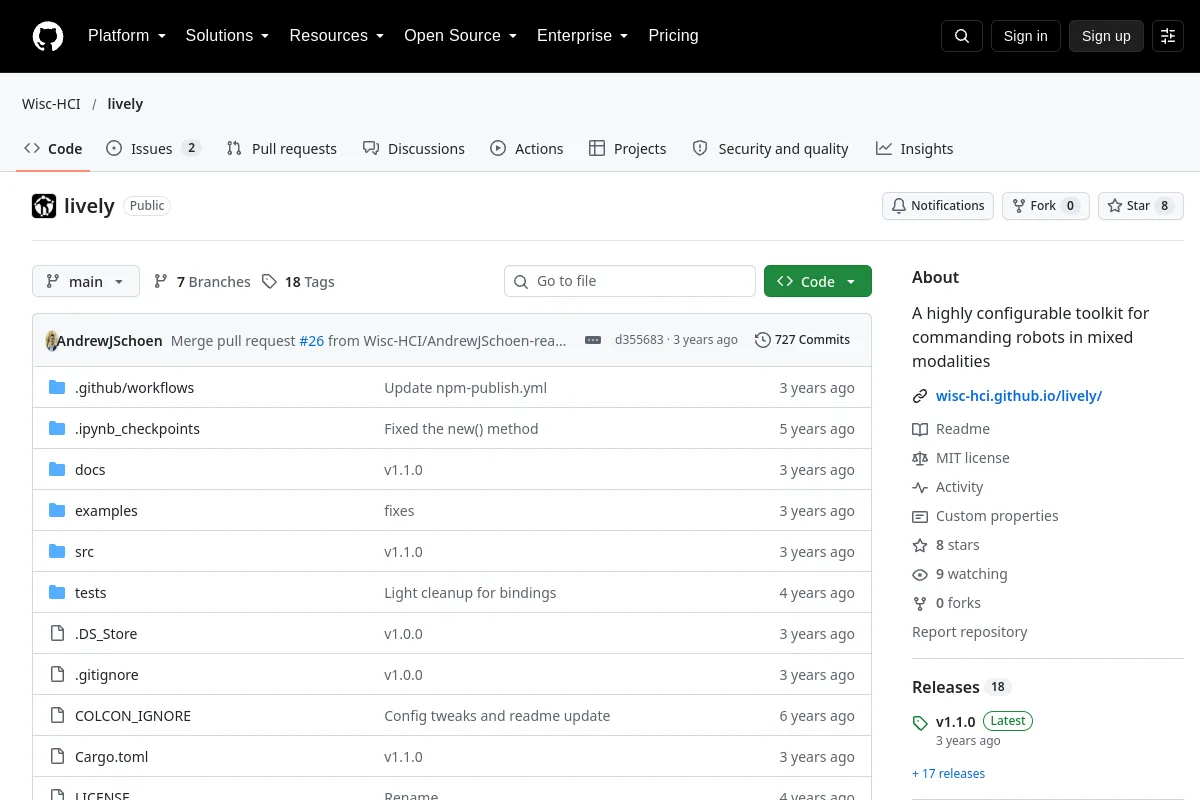Click the link icon beside website URL

(920, 396)
